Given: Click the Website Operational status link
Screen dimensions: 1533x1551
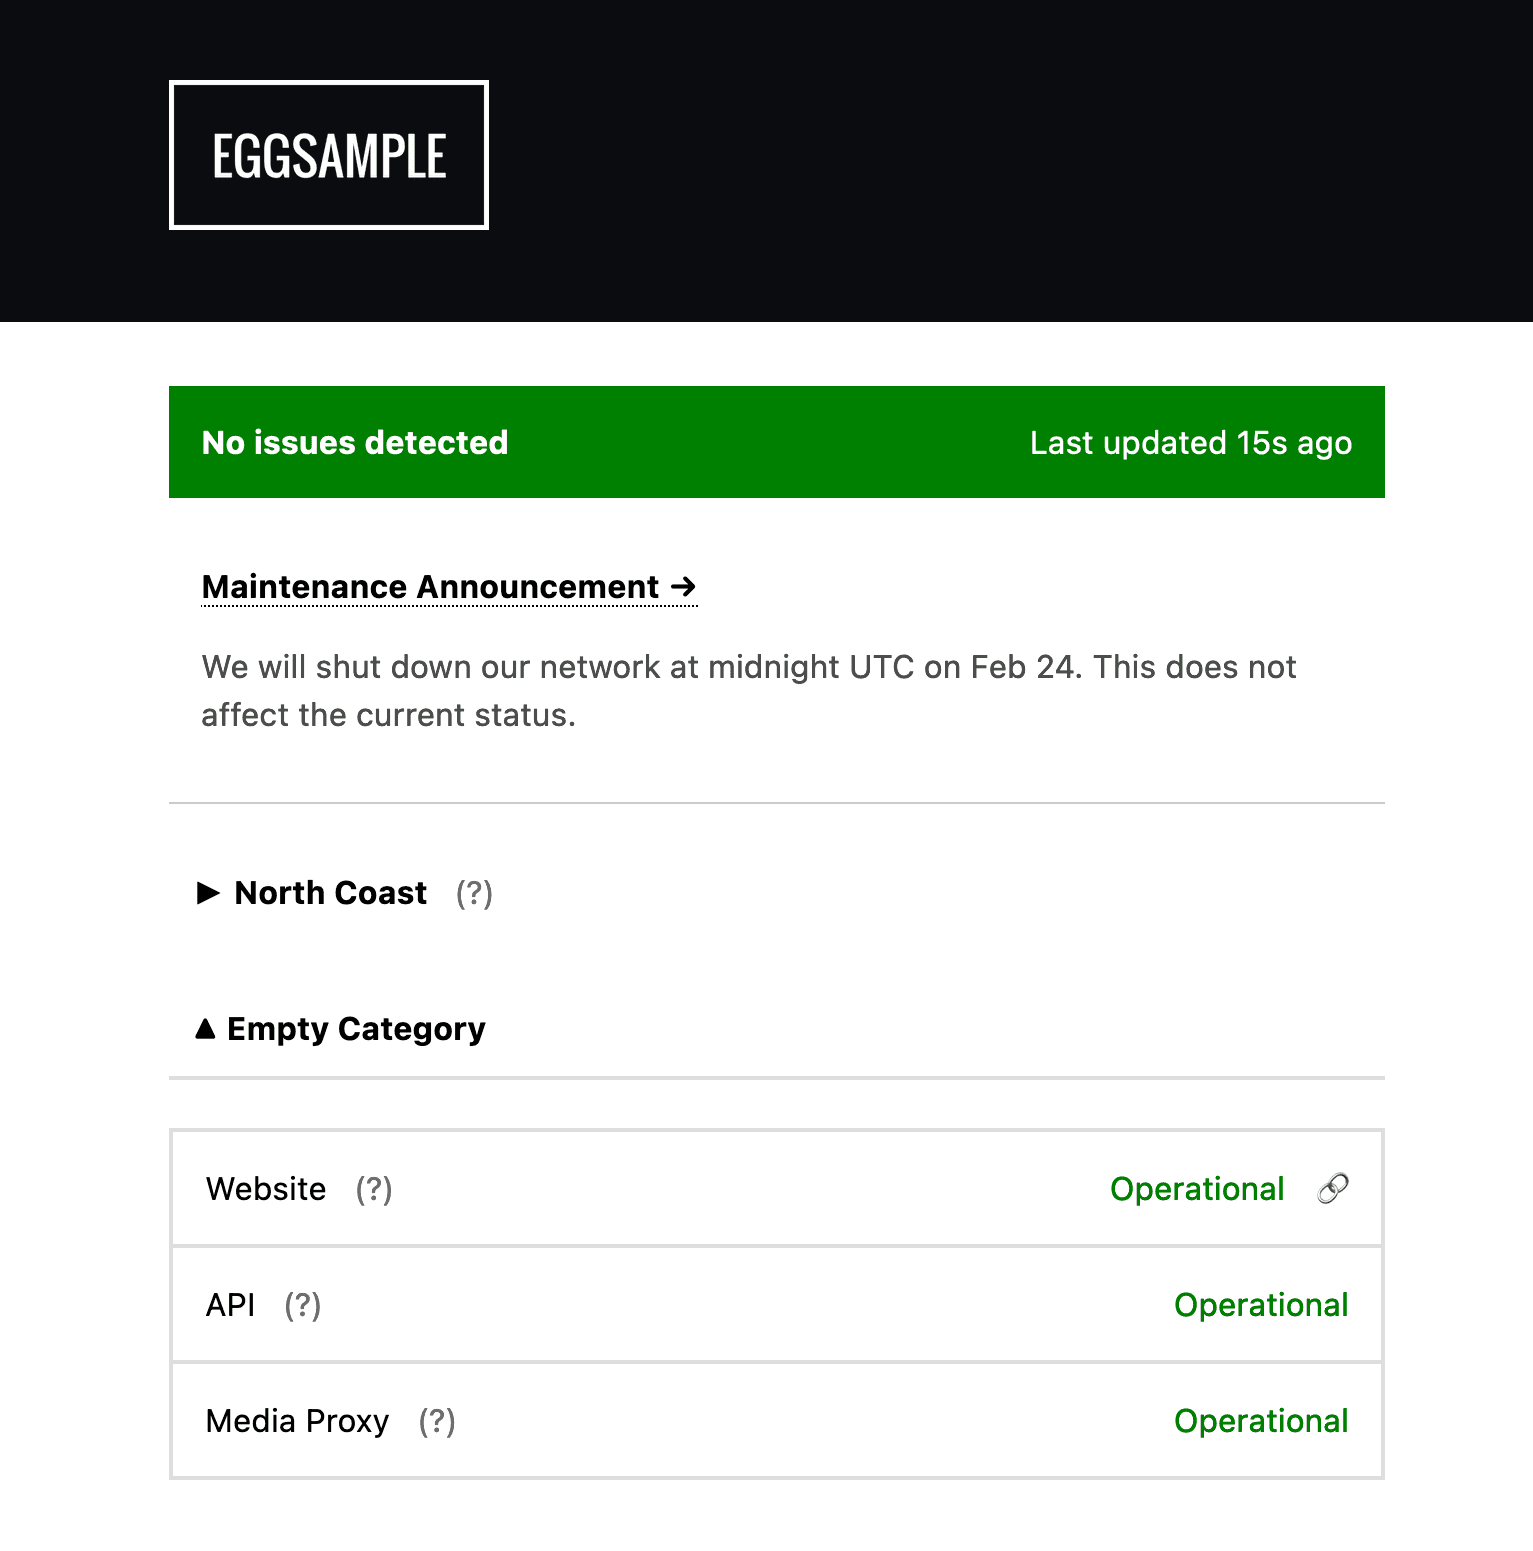Looking at the screenshot, I should (x=1197, y=1189).
